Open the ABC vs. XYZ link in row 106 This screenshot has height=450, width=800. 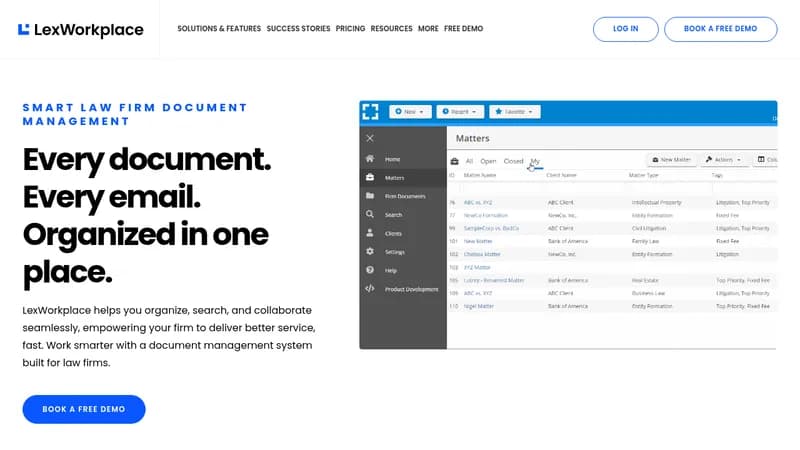[x=478, y=293]
